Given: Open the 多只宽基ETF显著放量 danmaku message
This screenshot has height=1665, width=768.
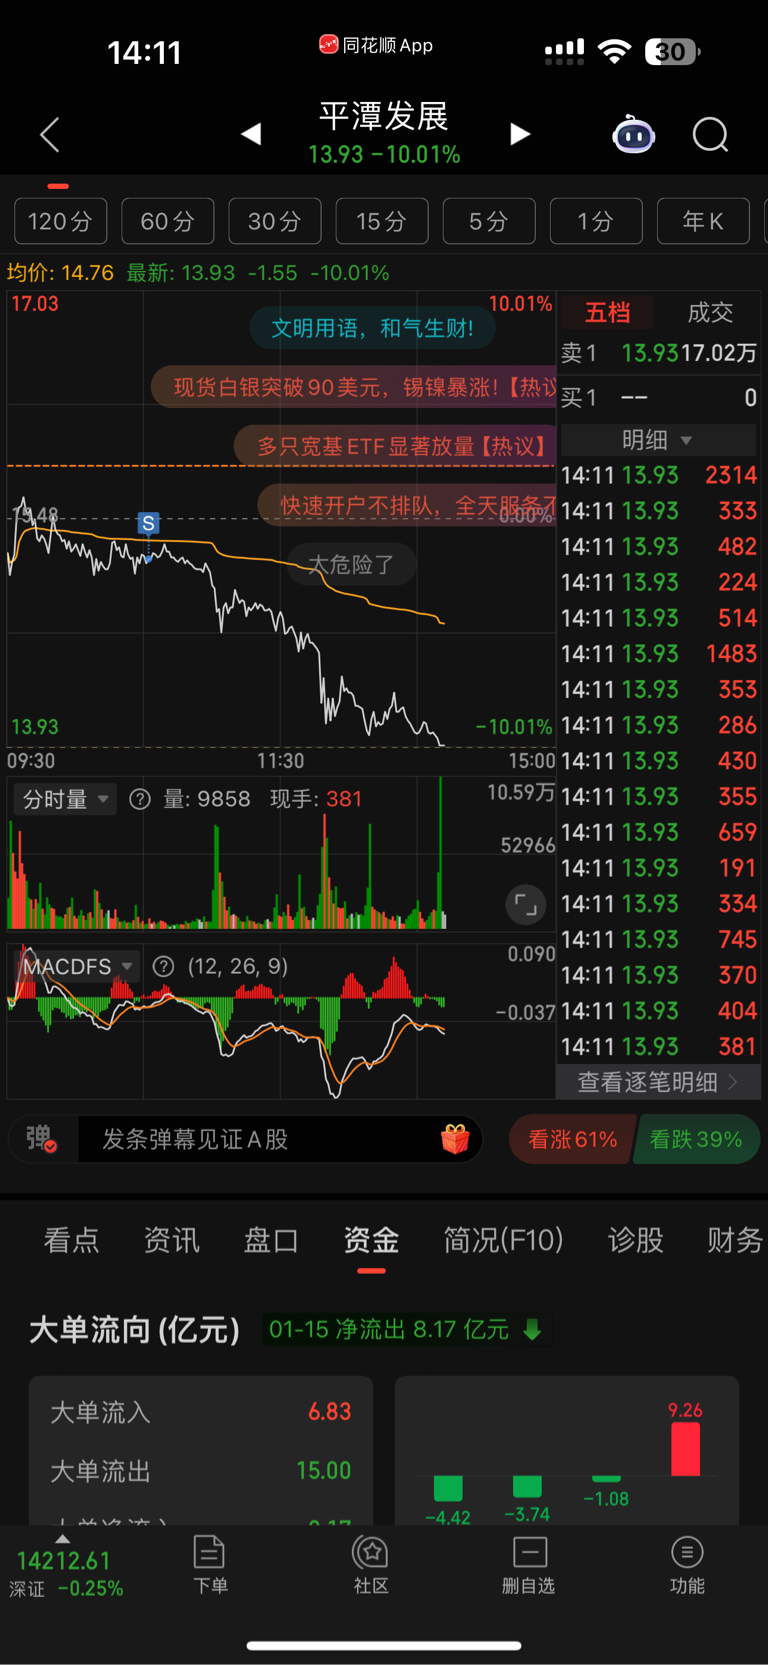Looking at the screenshot, I should point(396,446).
